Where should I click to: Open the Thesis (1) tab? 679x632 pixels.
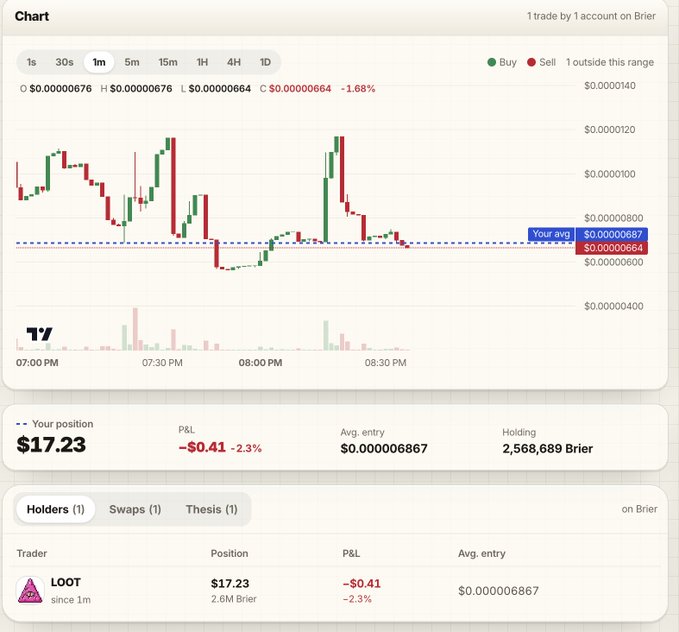[x=212, y=509]
